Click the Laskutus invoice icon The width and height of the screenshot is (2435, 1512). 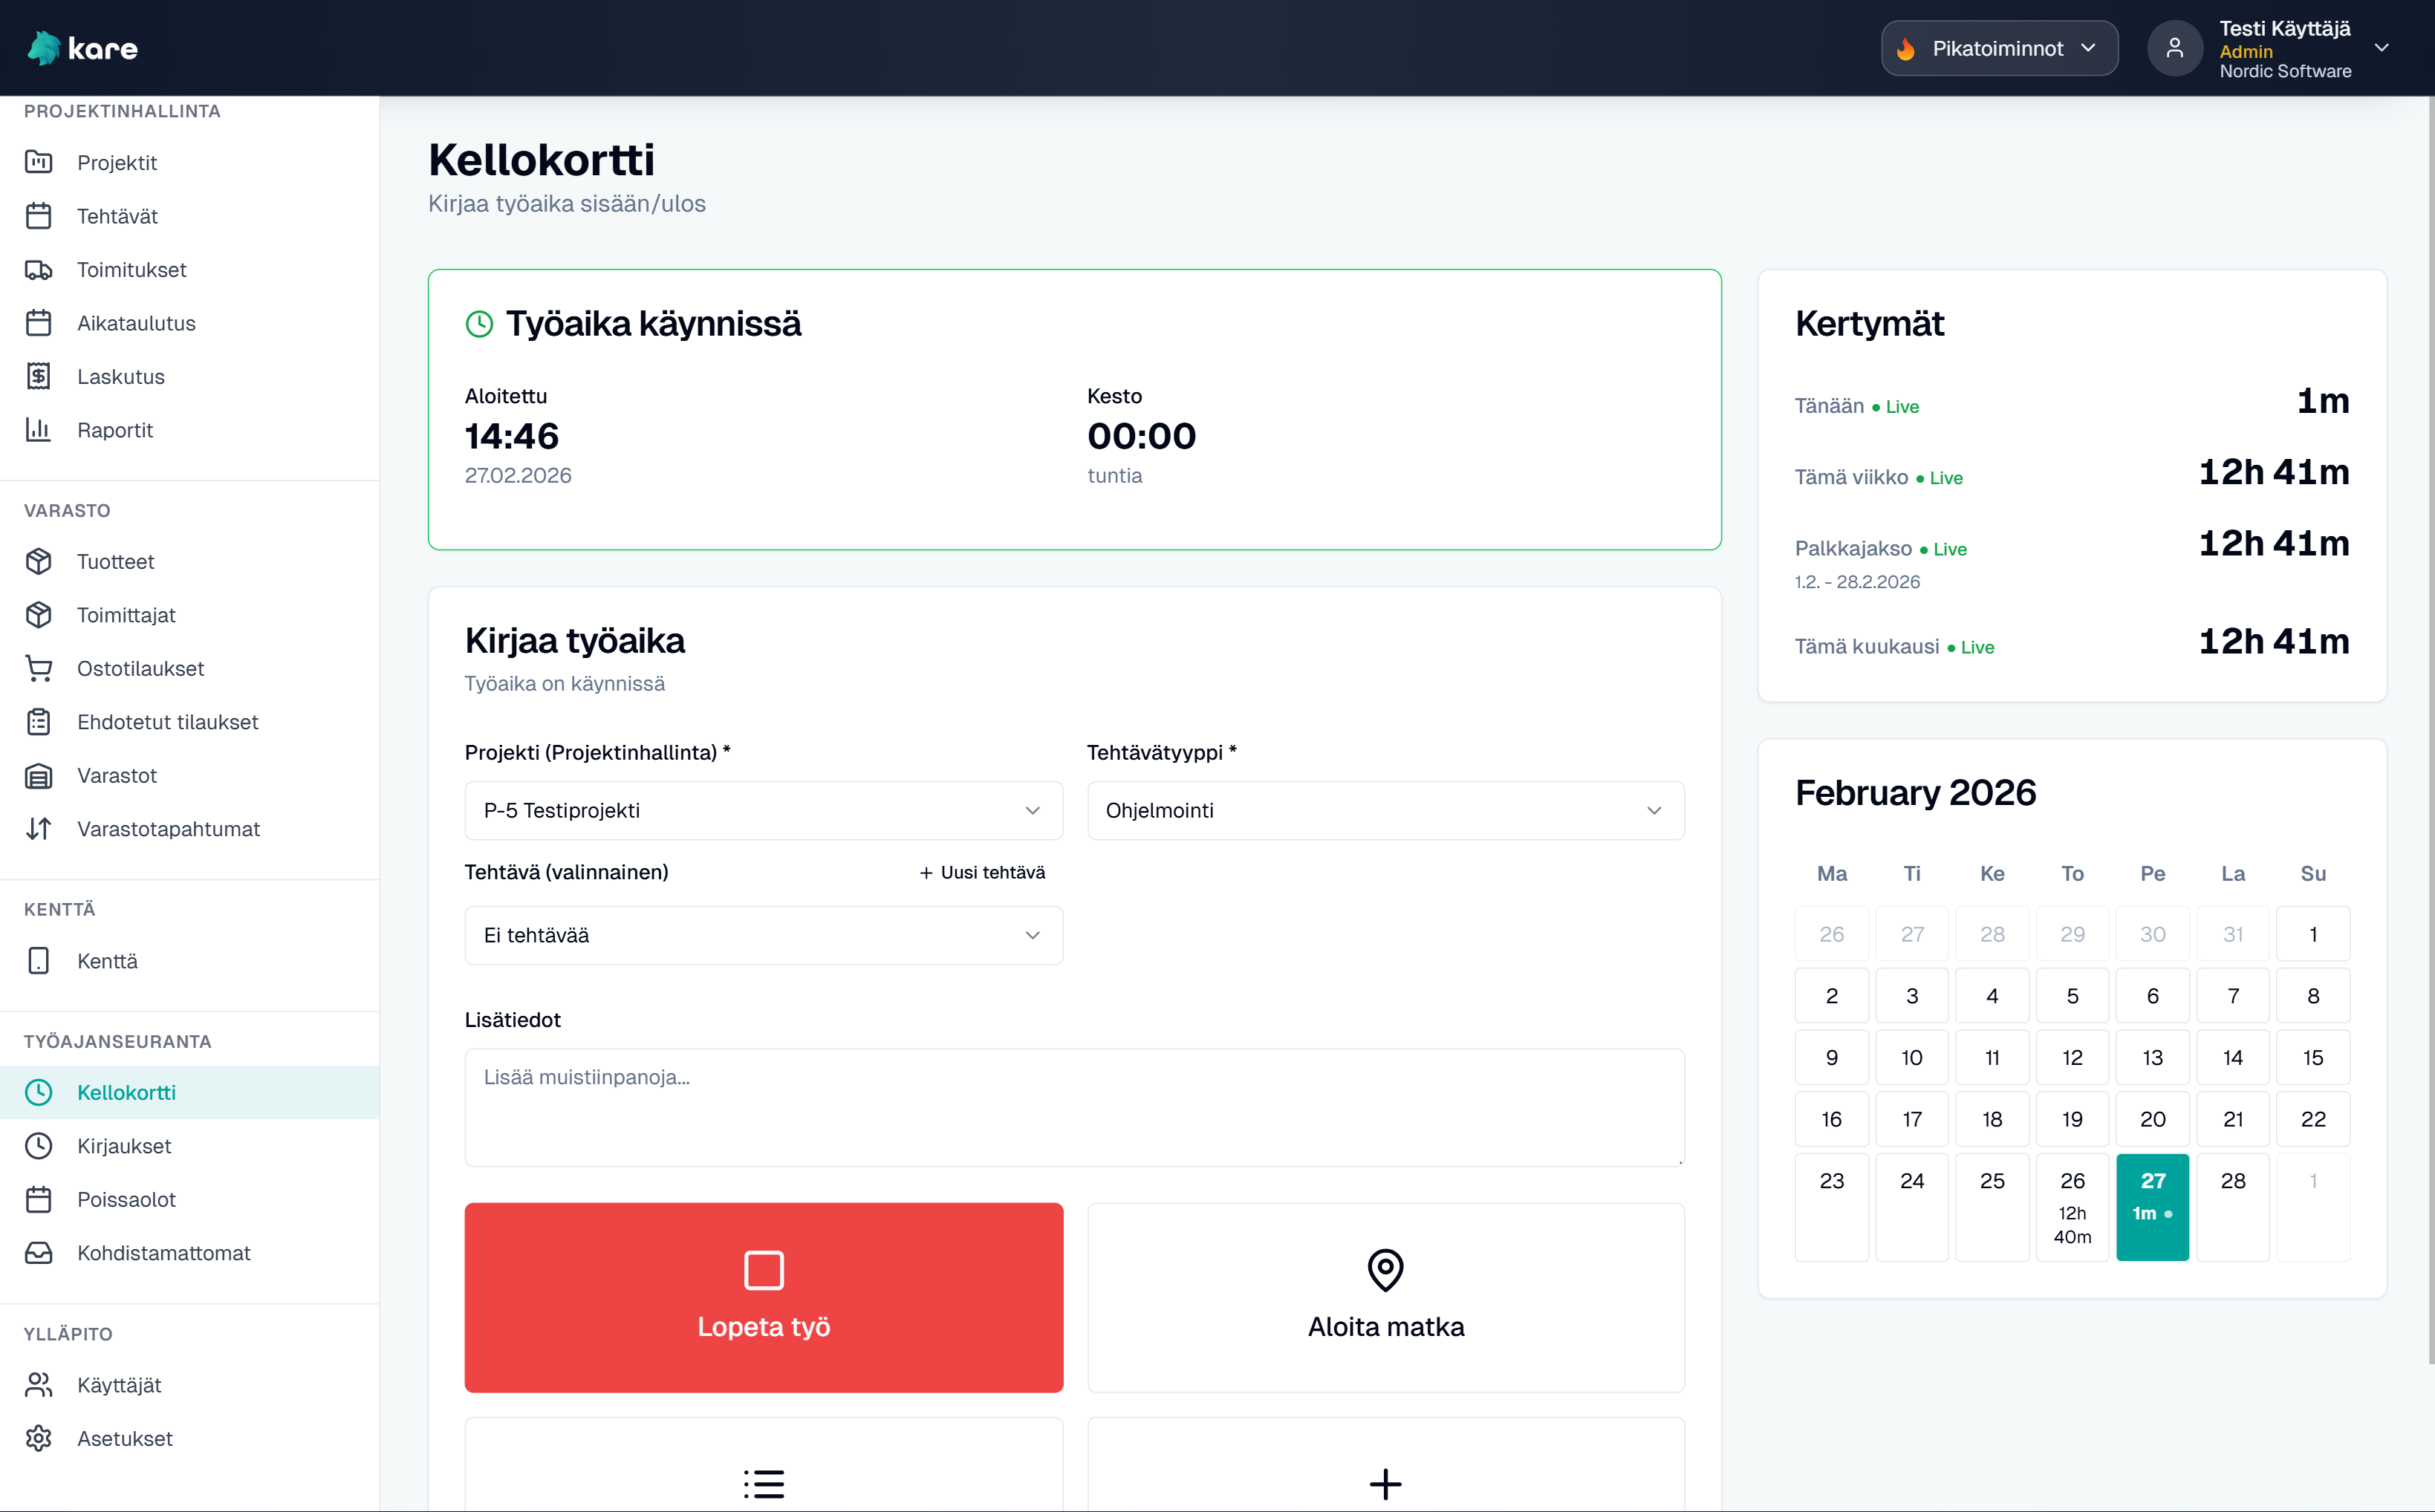(38, 377)
